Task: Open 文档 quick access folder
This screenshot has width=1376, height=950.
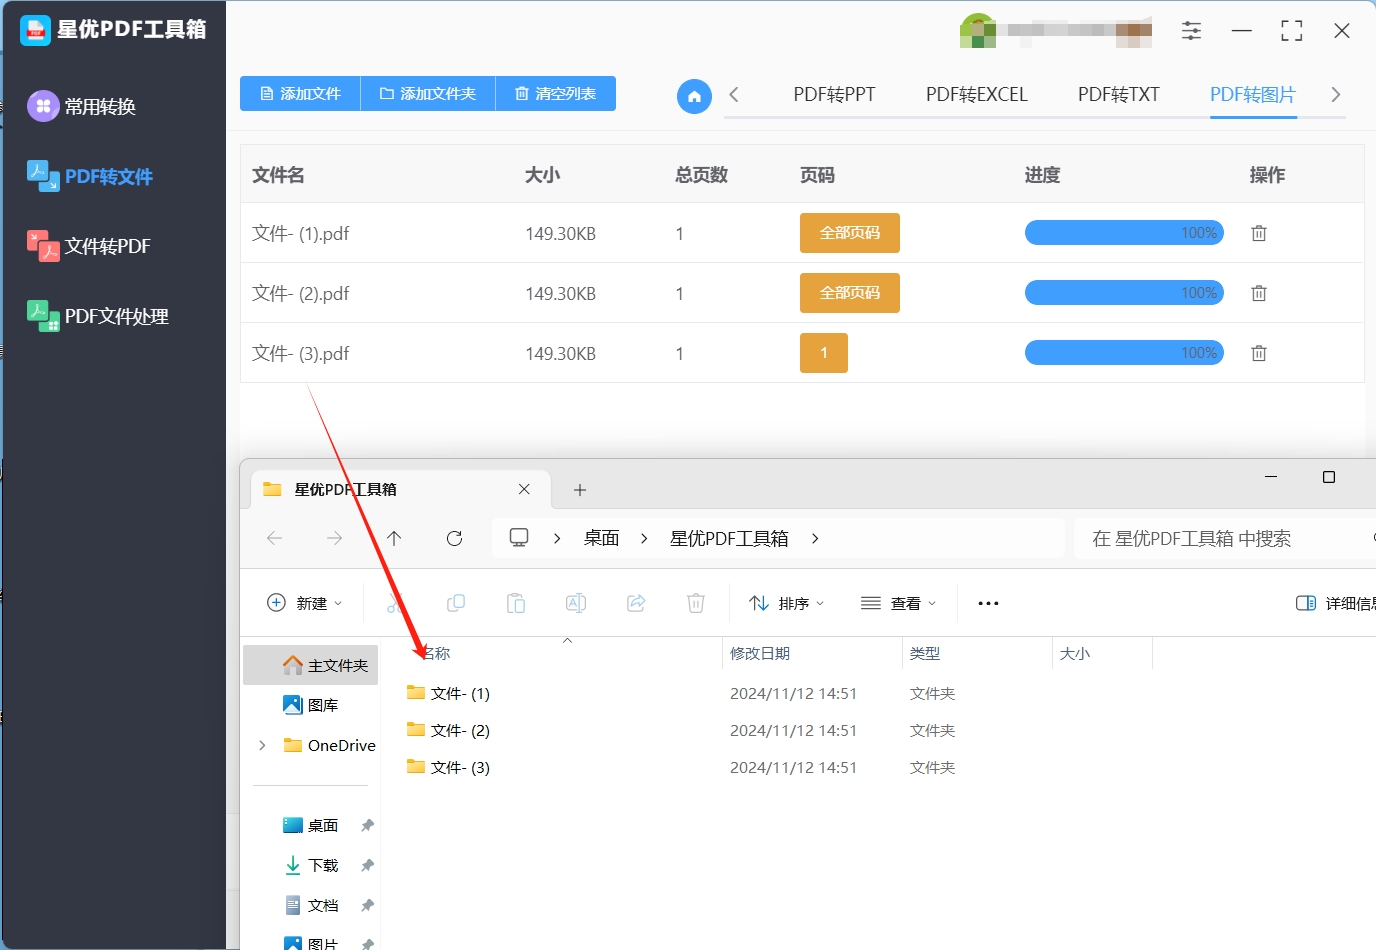Action: 311,905
